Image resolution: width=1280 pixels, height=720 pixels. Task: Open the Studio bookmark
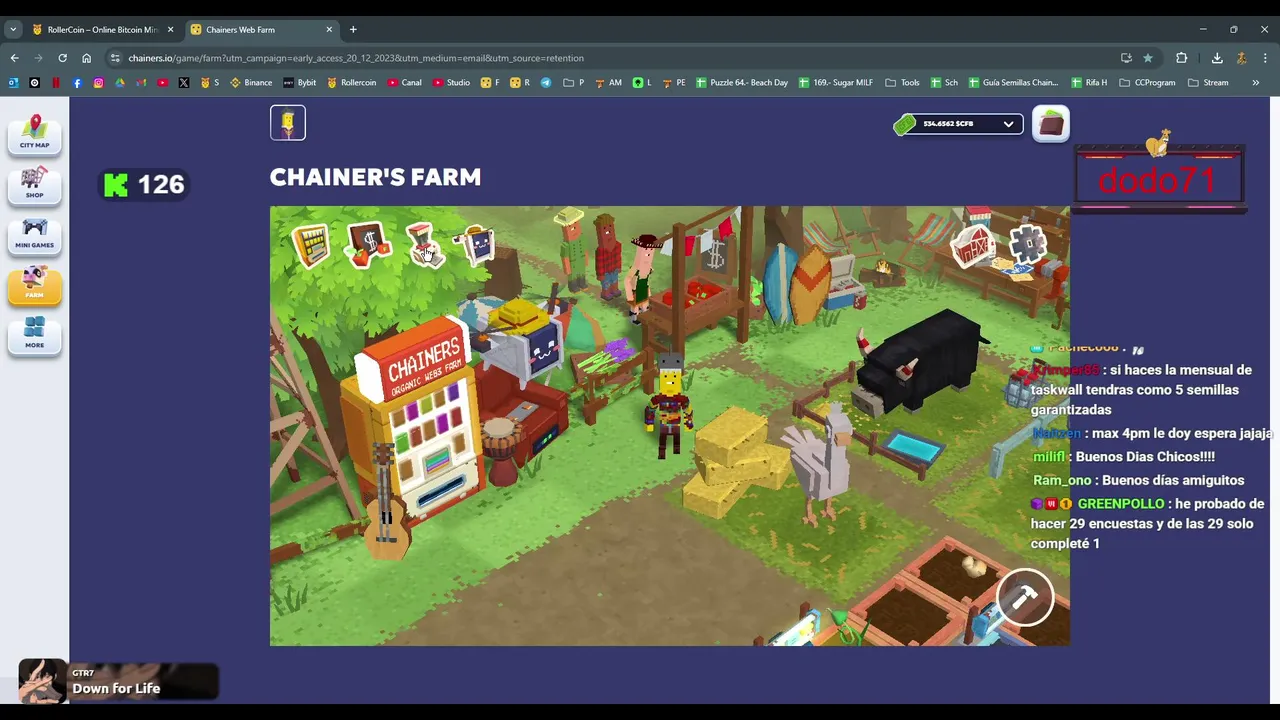pyautogui.click(x=450, y=83)
